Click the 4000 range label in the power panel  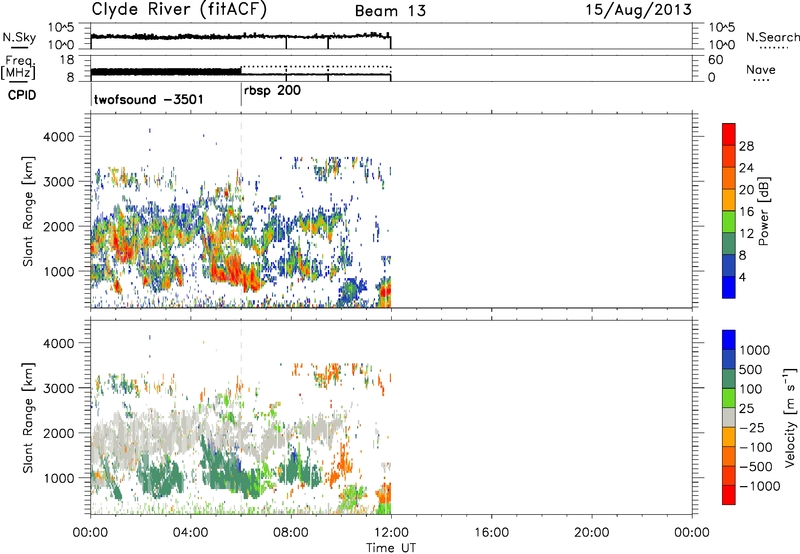pos(58,137)
